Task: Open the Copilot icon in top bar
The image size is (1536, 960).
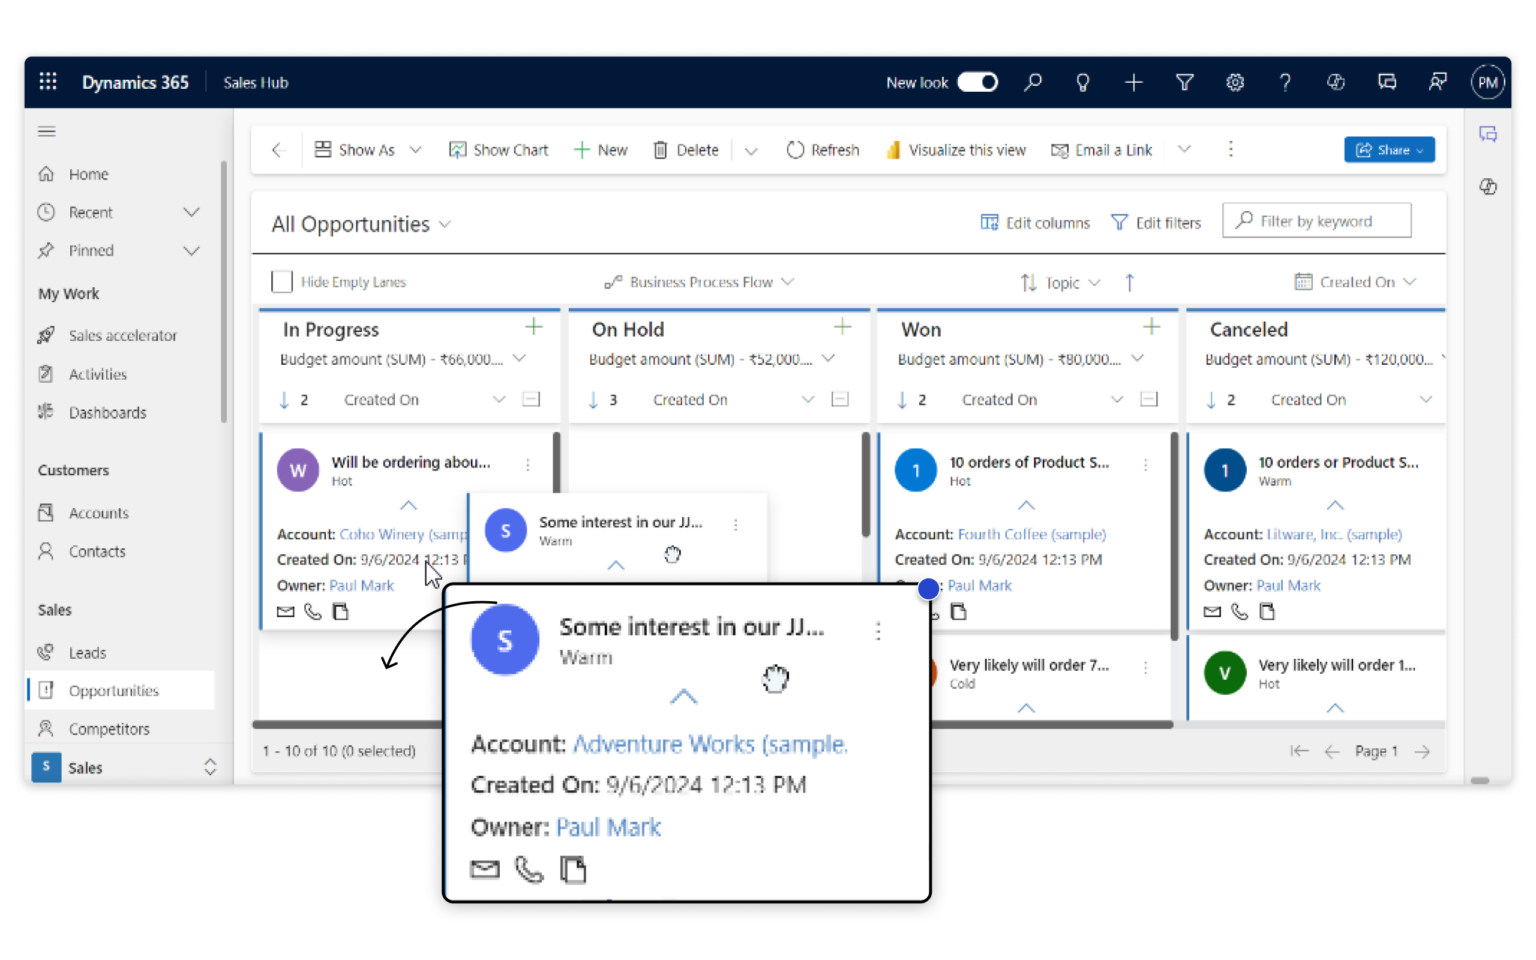Action: [x=1336, y=83]
